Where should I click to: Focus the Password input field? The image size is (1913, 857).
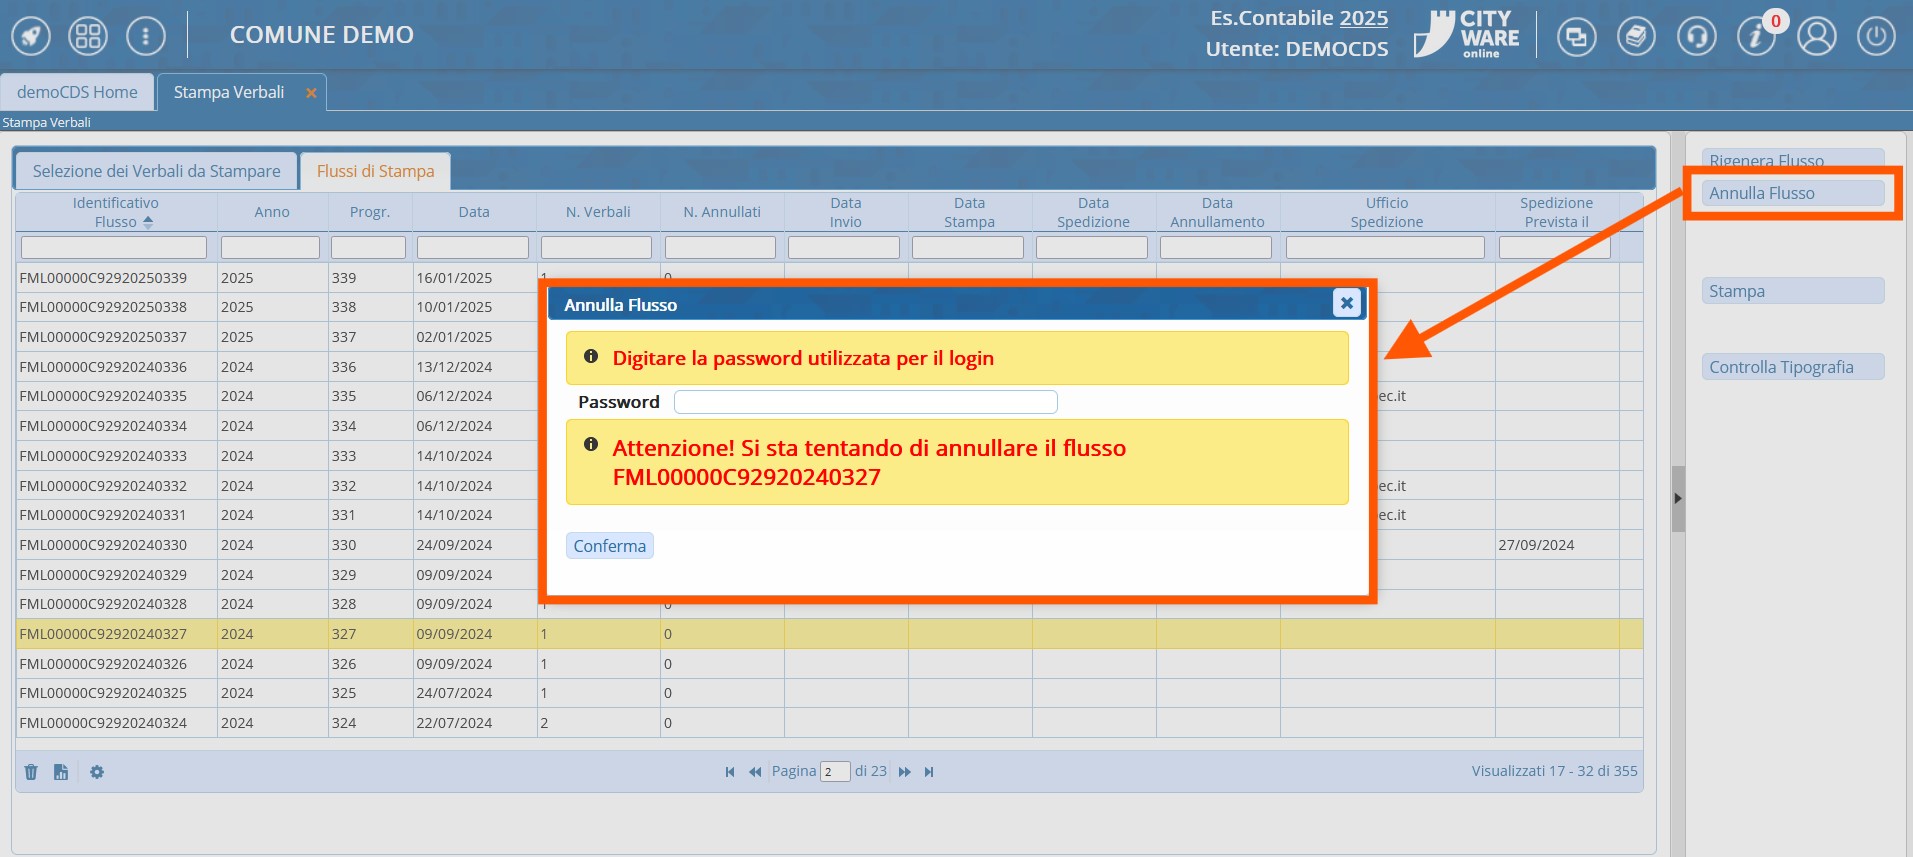pyautogui.click(x=865, y=402)
